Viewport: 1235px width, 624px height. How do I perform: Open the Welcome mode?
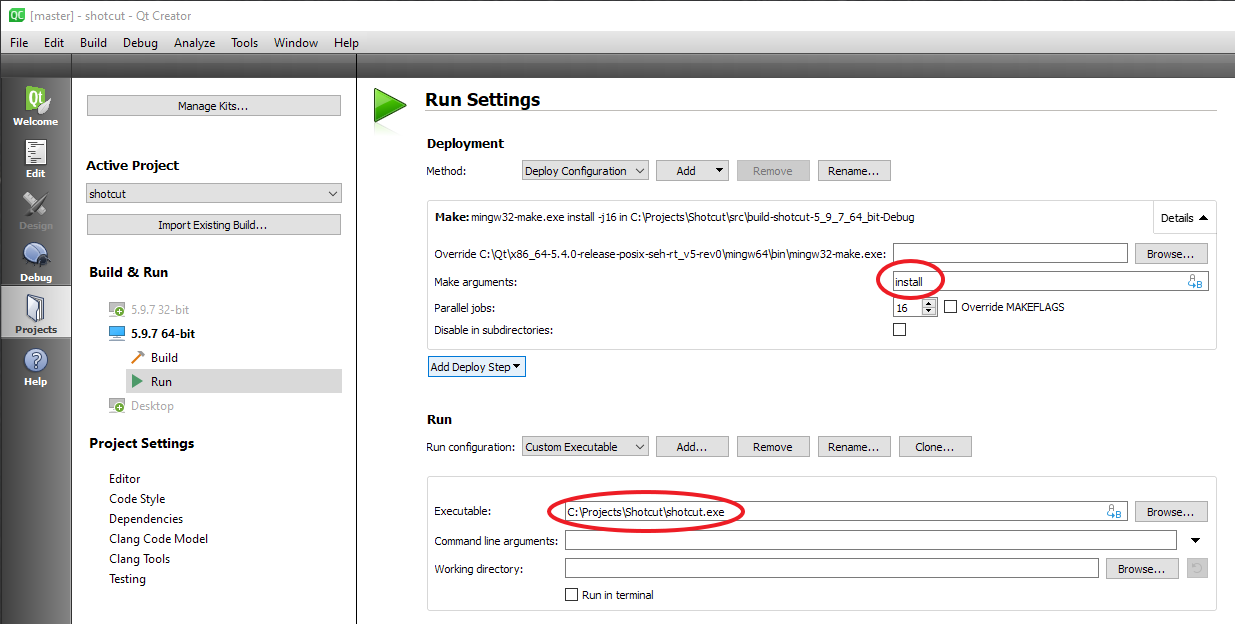coord(35,105)
